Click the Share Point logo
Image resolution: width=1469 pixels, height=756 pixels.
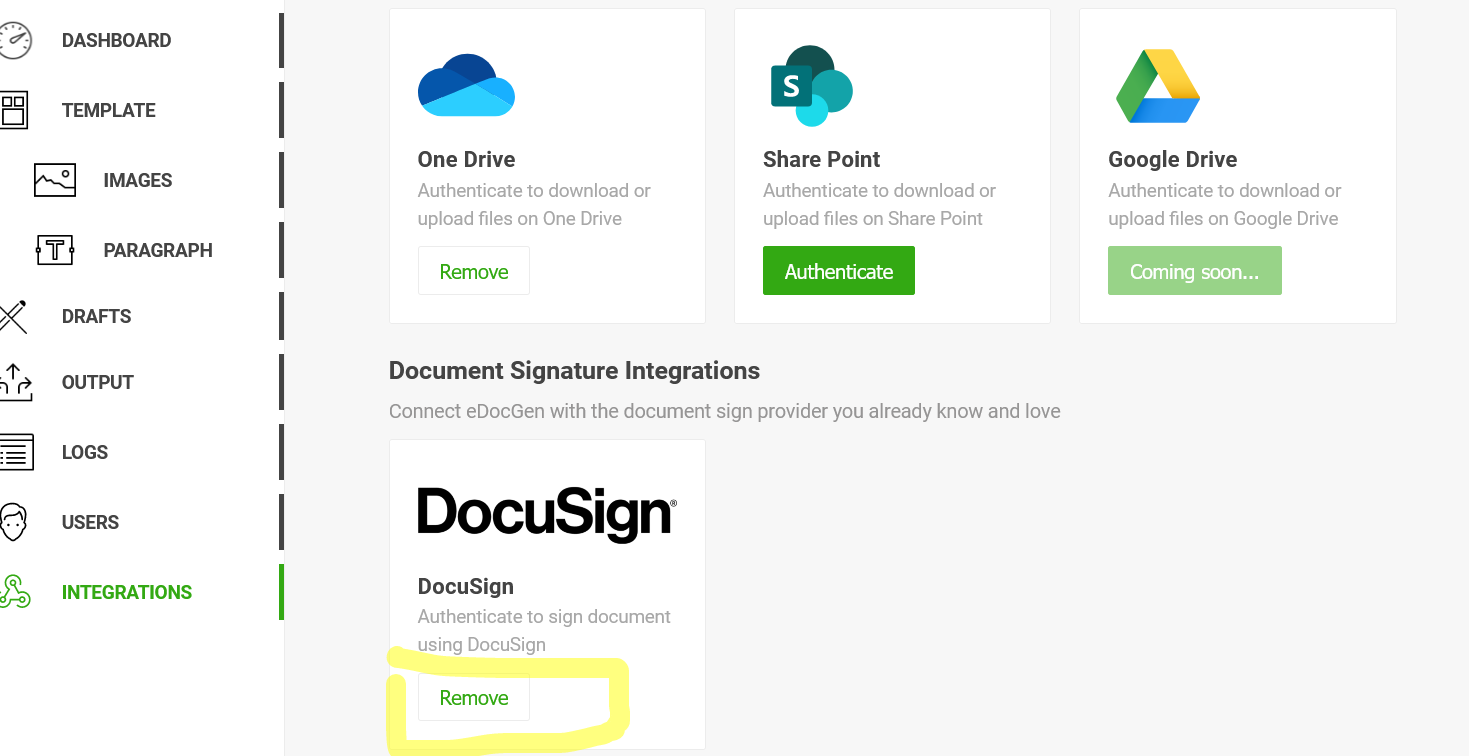pos(811,86)
